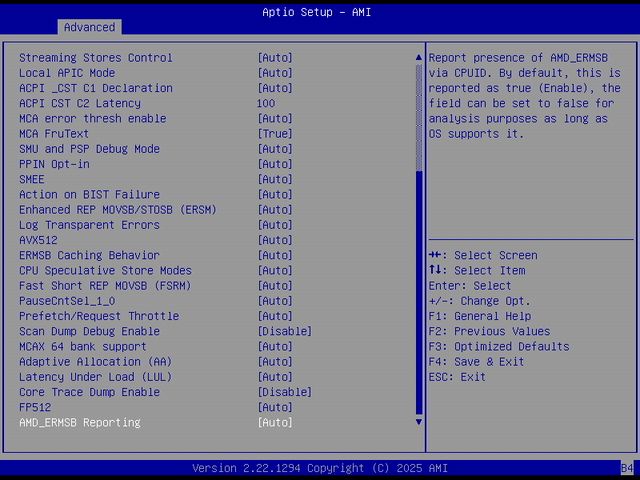The width and height of the screenshot is (640, 480).
Task: Open PPIN Opt-in [Auto] value
Action: [275, 164]
